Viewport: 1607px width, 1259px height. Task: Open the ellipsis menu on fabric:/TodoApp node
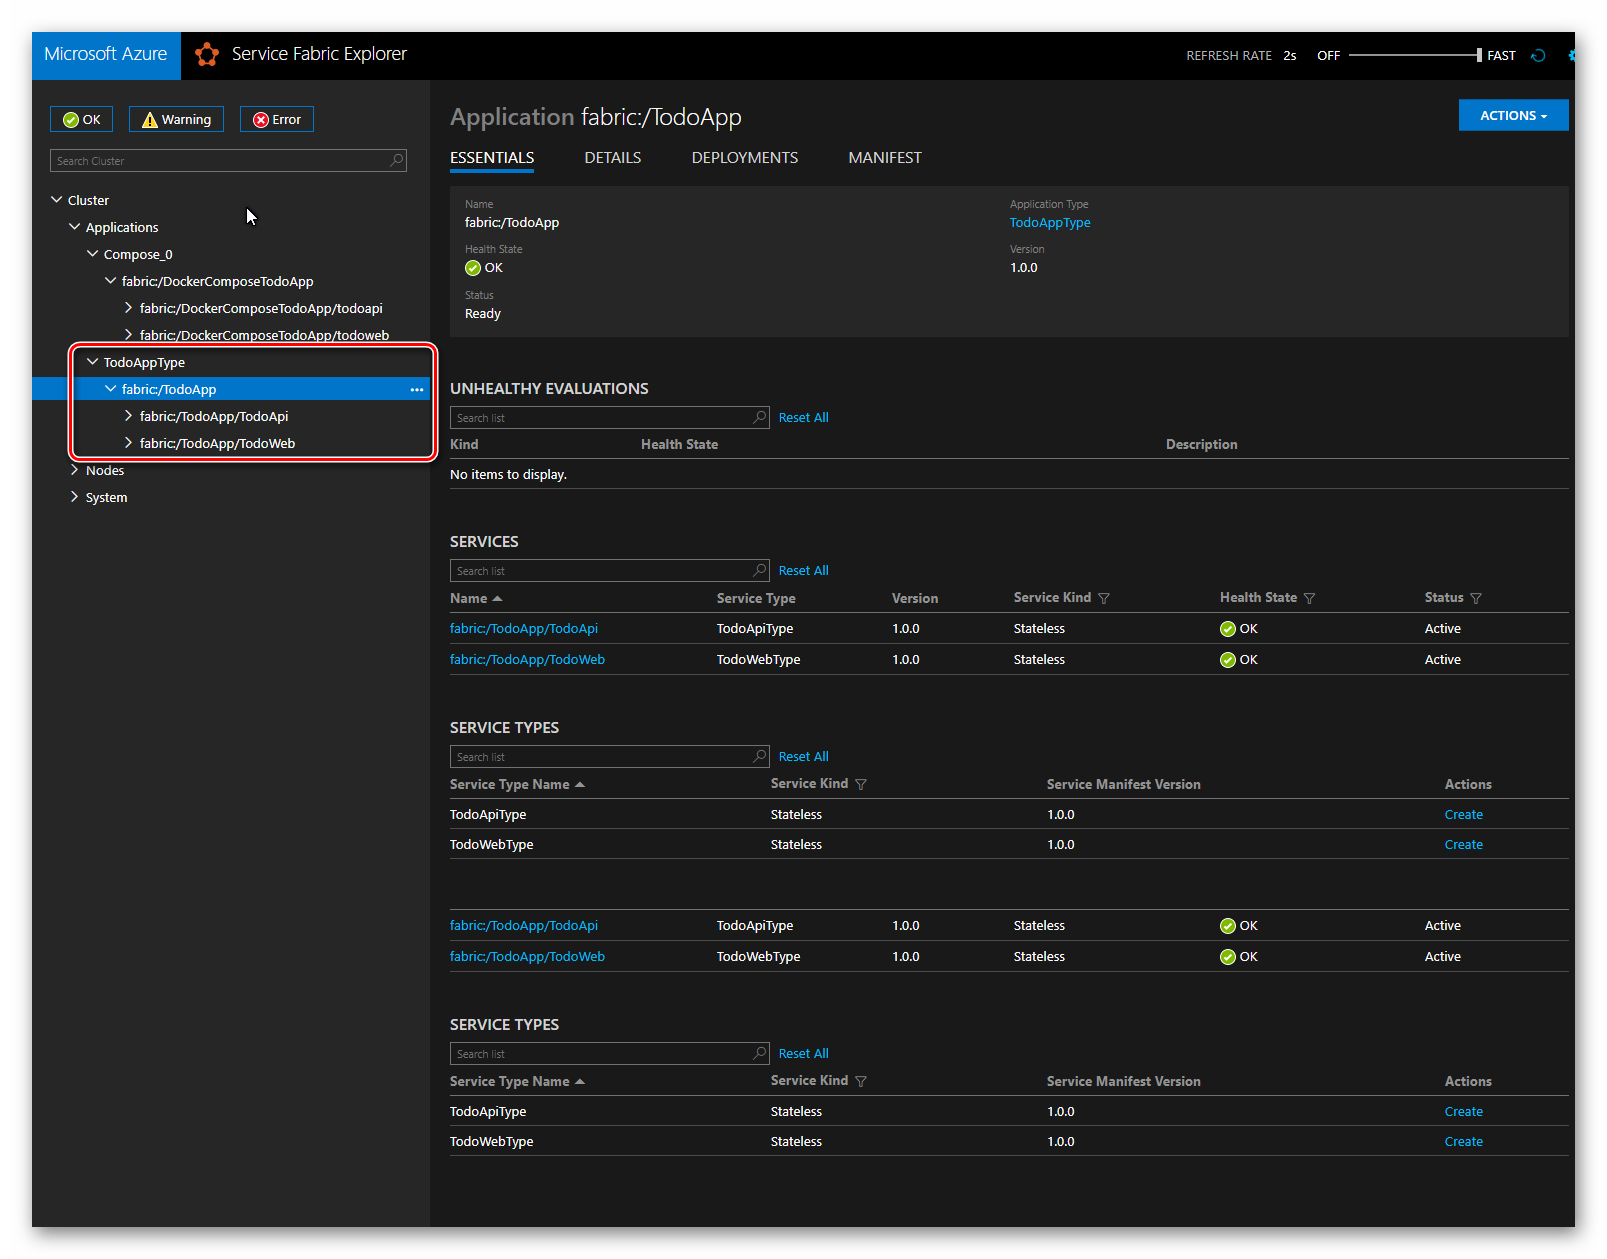(416, 390)
